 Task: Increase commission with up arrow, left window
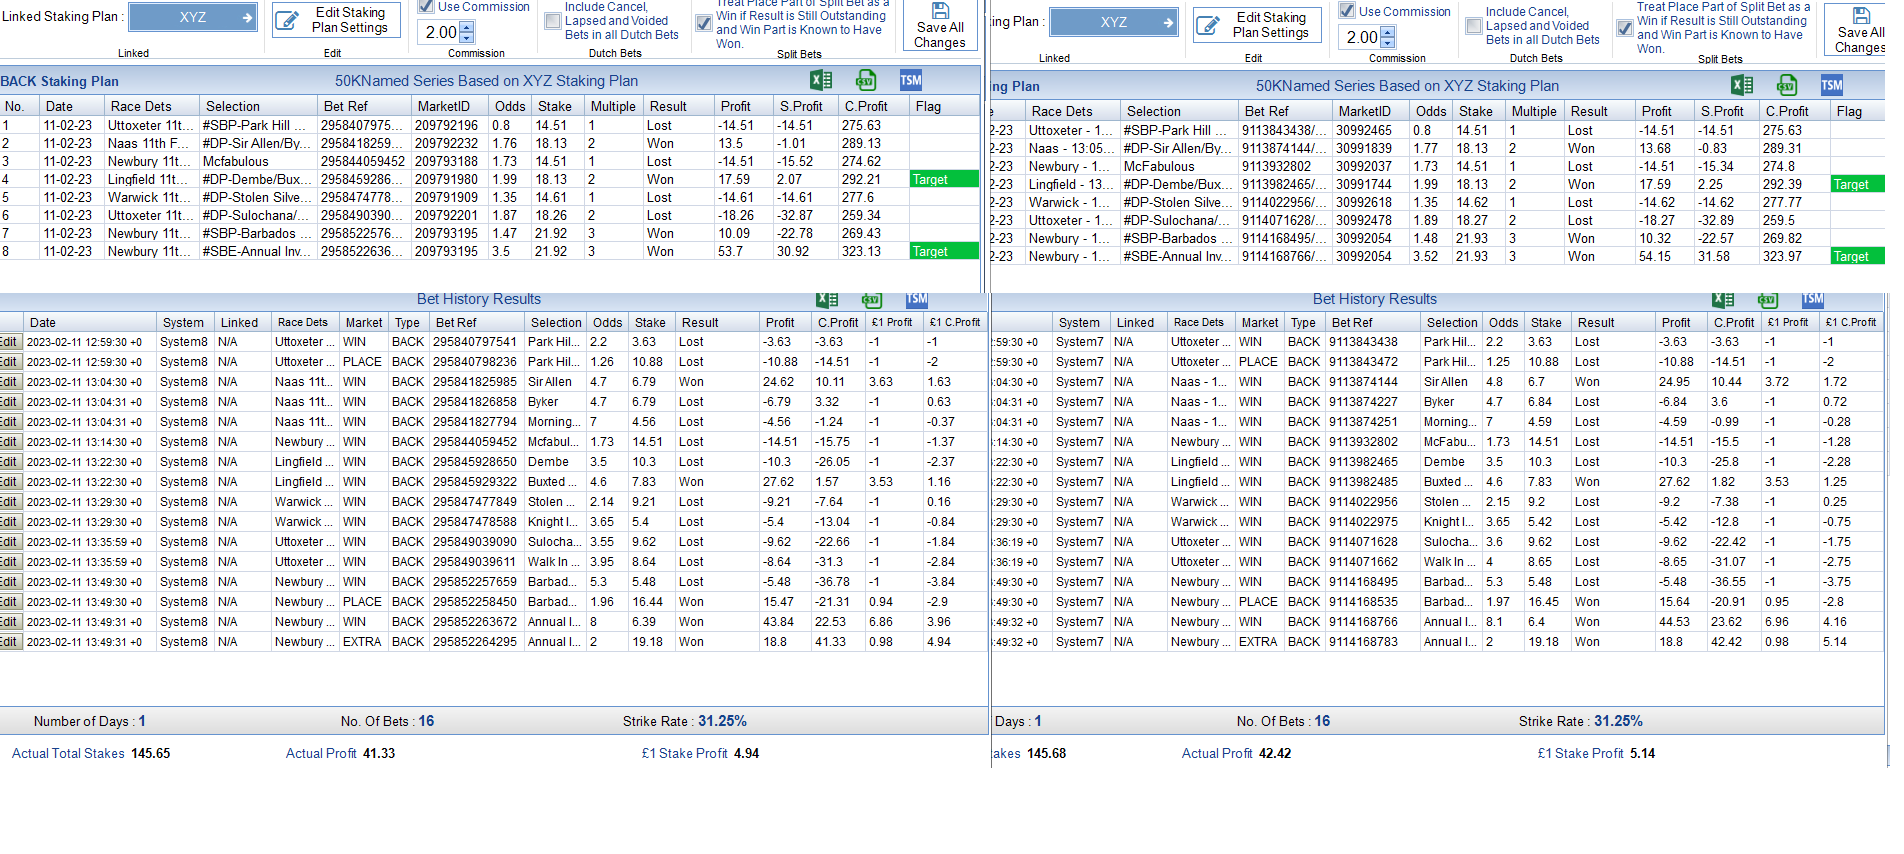[467, 27]
